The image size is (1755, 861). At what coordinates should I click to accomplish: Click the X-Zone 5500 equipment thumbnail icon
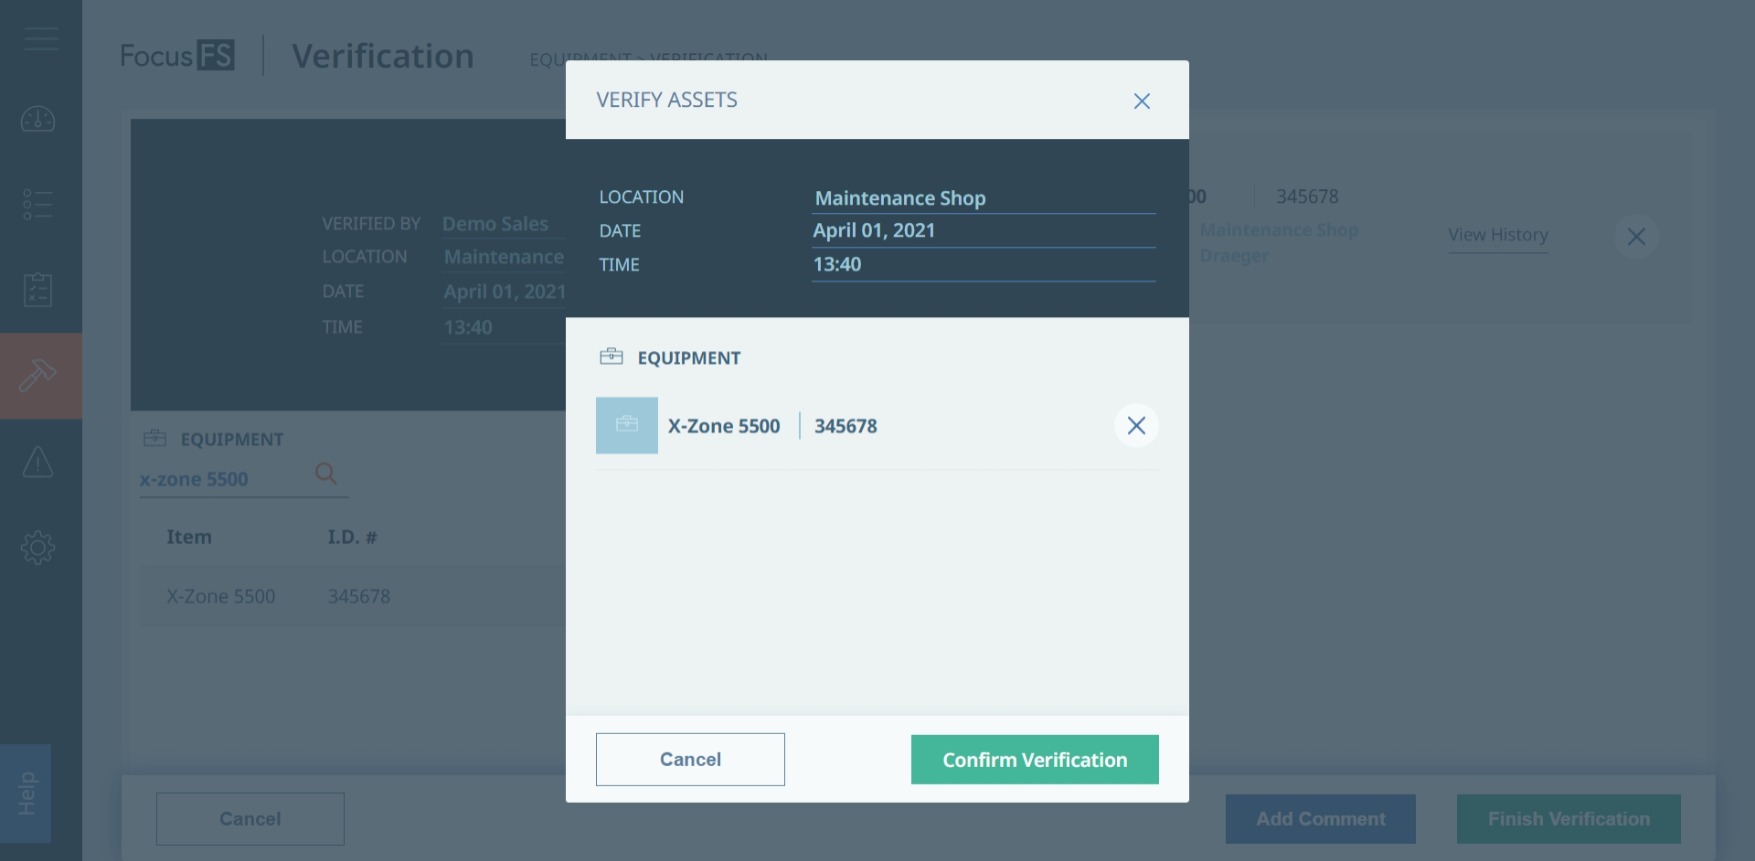627,425
